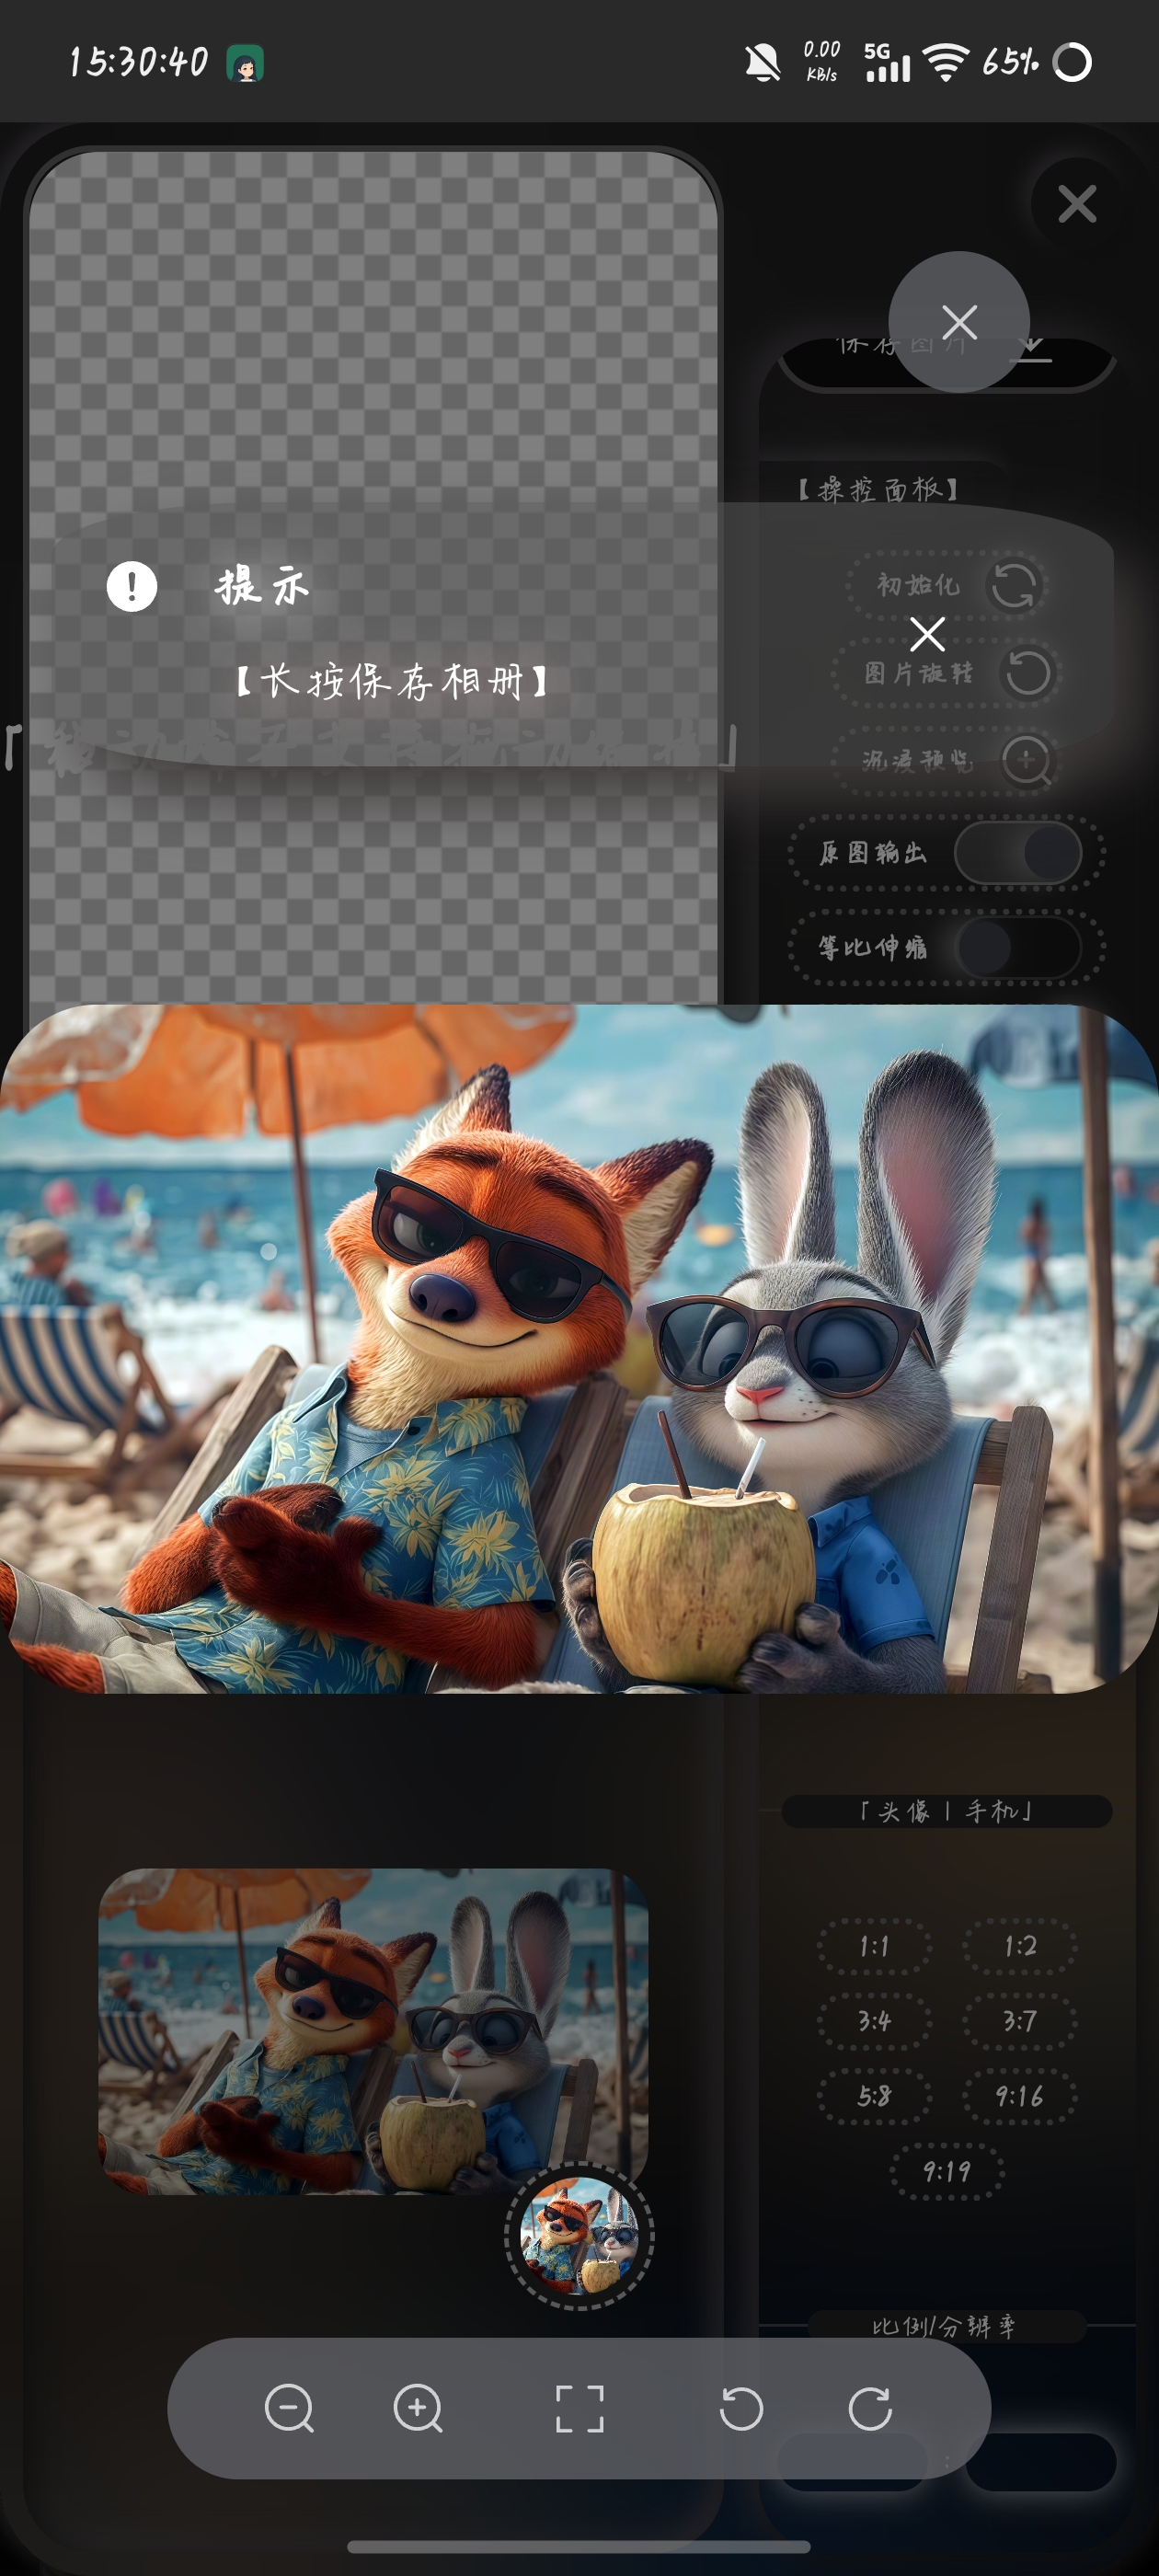Select the 9:16 aspect ratio
The width and height of the screenshot is (1159, 2576).
(x=1019, y=2096)
